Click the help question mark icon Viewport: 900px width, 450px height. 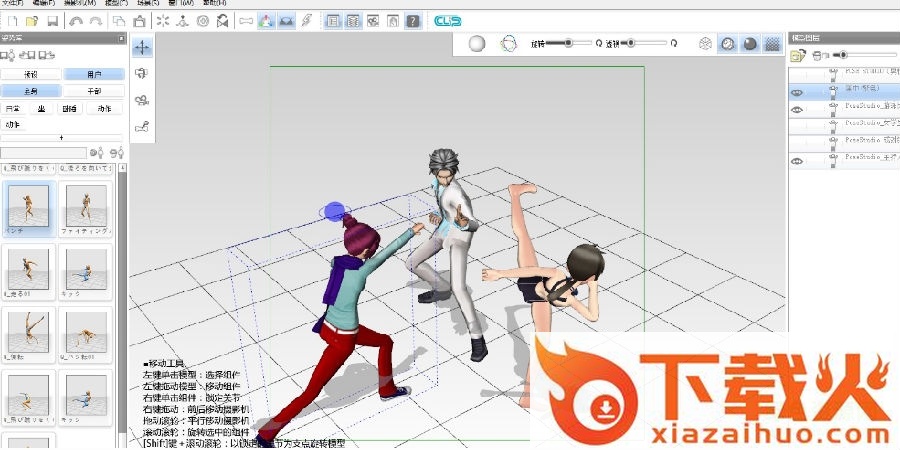point(412,21)
